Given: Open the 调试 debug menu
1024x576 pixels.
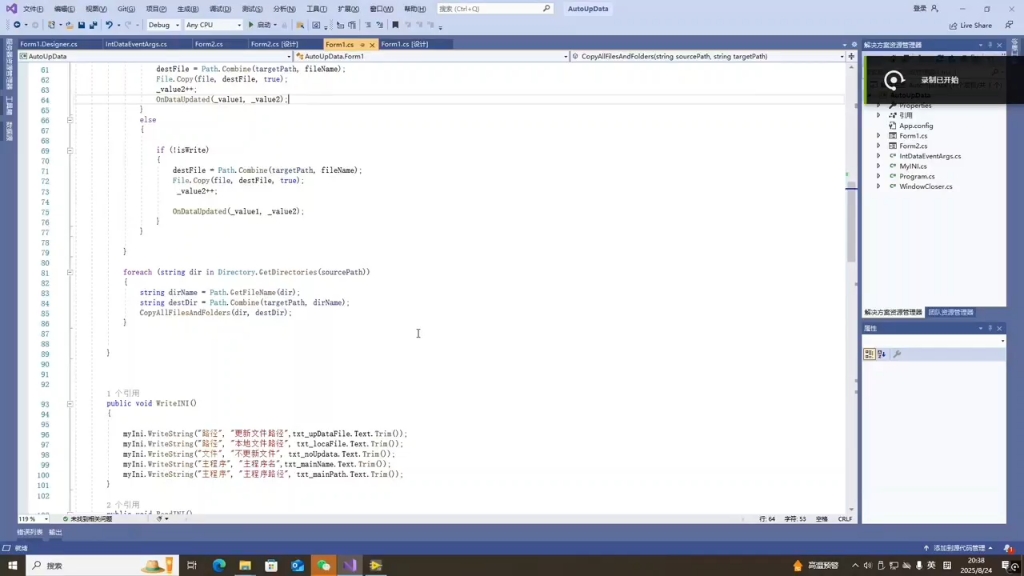Looking at the screenshot, I should (220, 8).
